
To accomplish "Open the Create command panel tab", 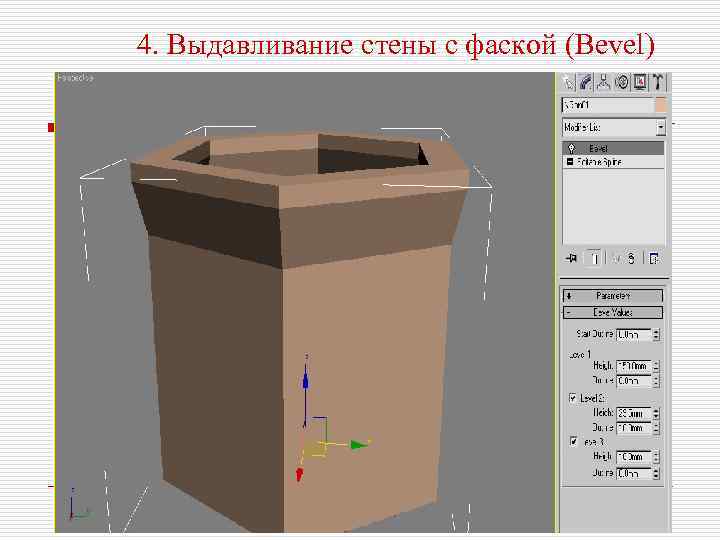I will [568, 83].
